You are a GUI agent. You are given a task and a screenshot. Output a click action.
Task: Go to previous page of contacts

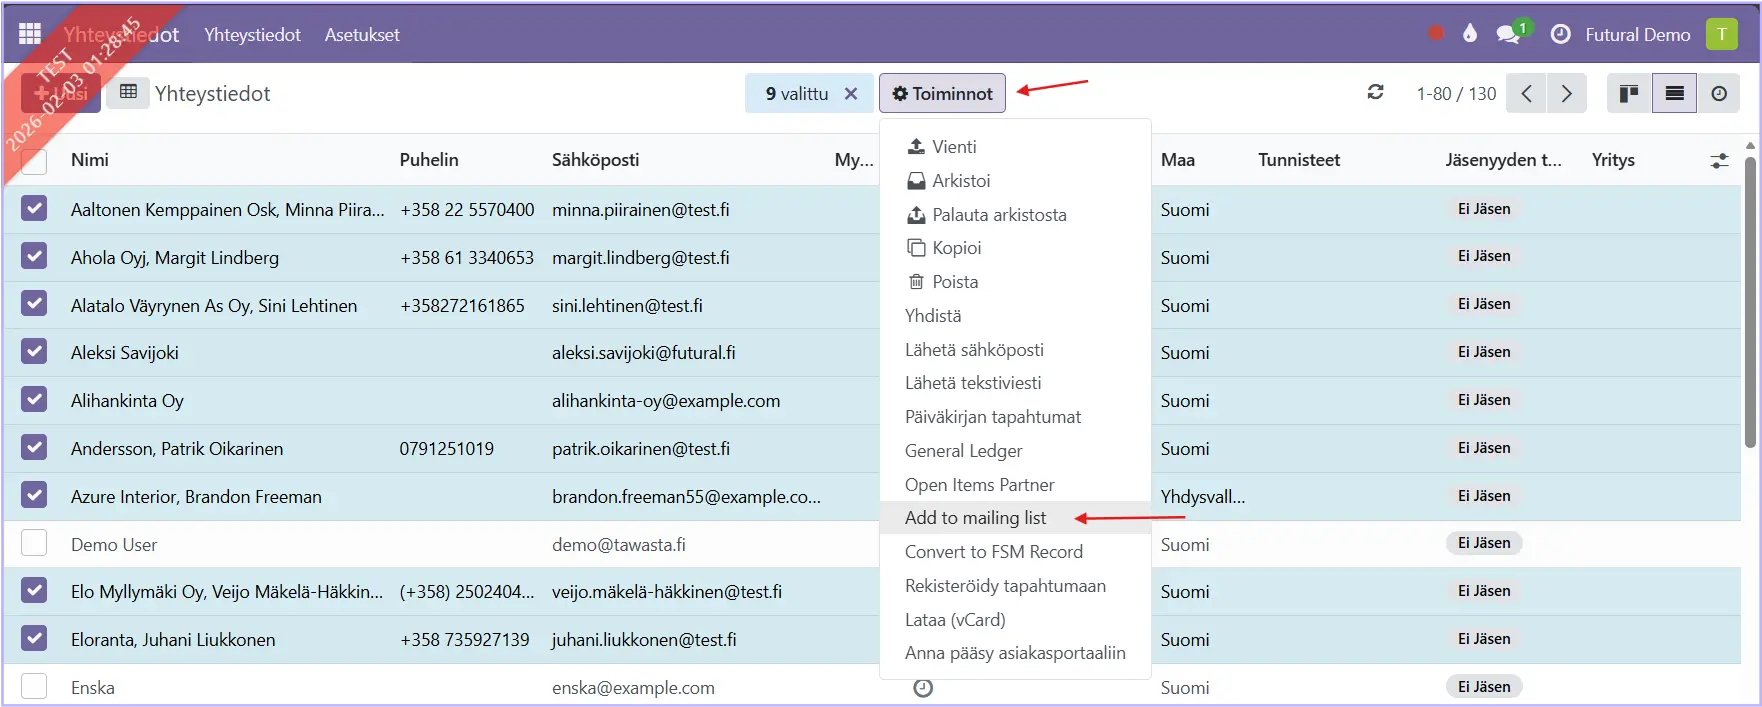pyautogui.click(x=1526, y=93)
